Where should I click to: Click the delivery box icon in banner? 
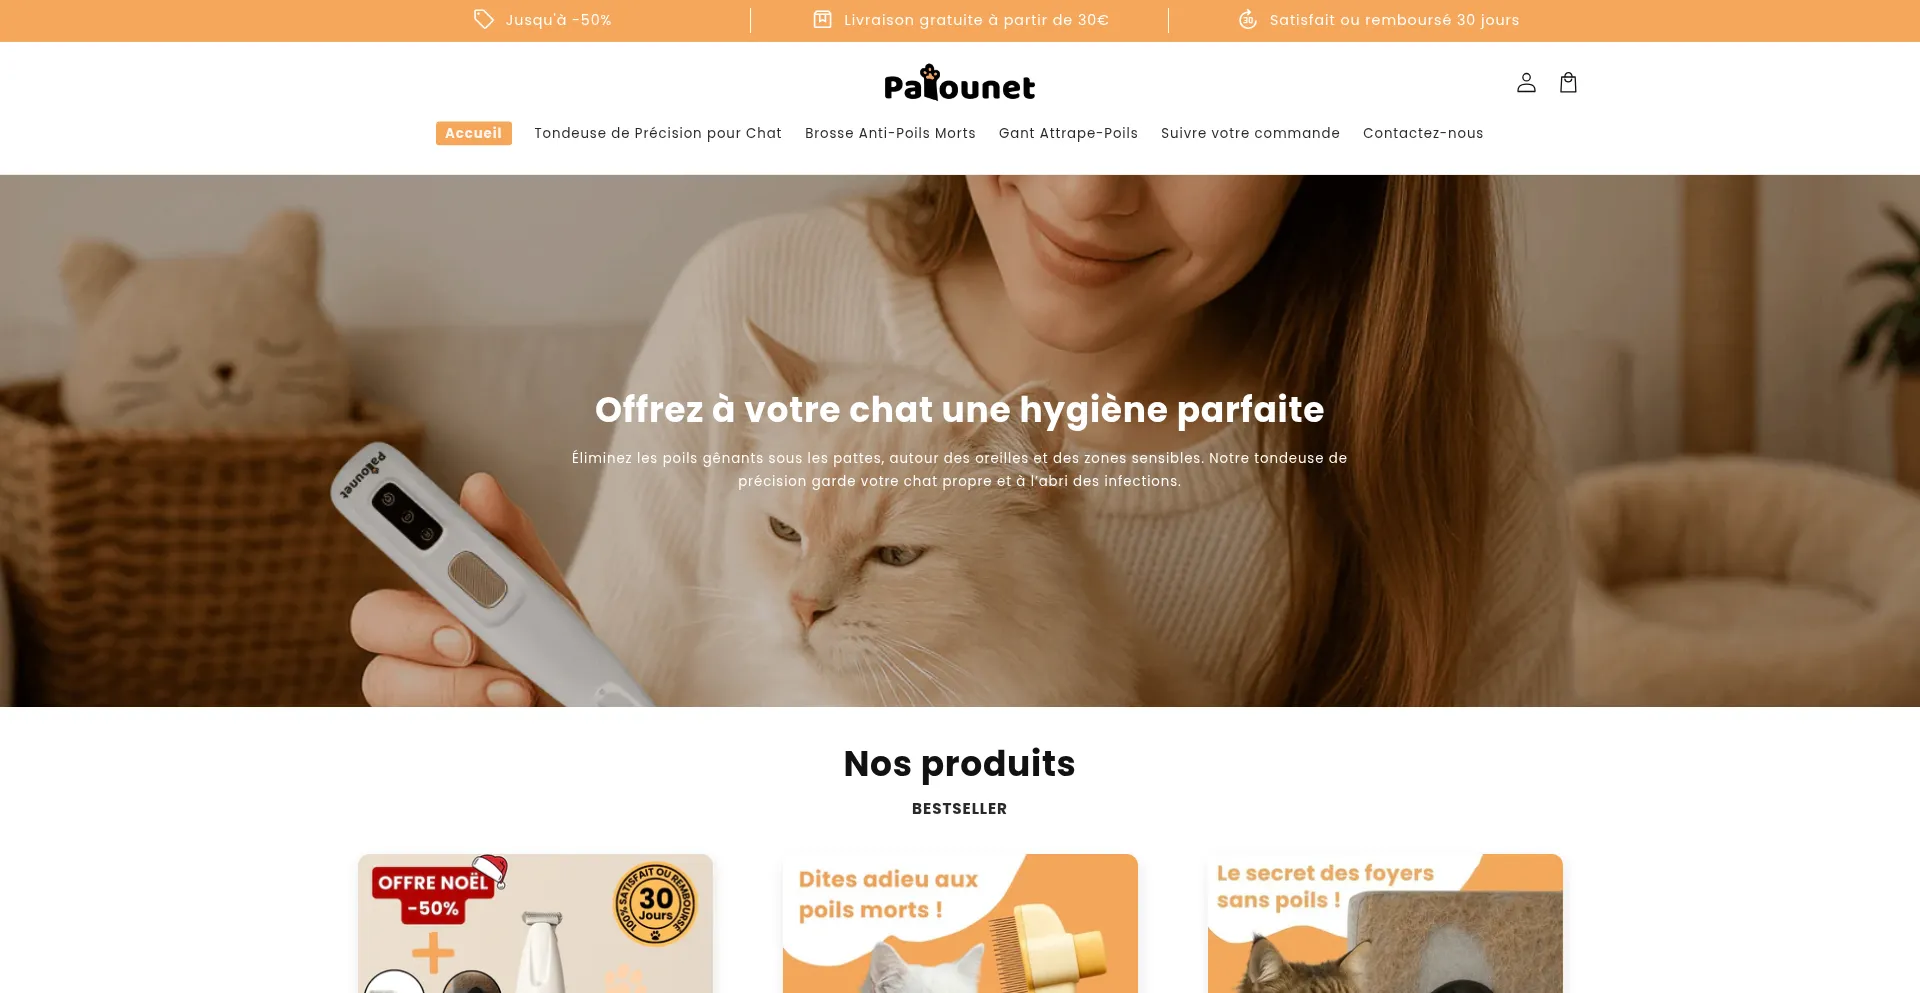pyautogui.click(x=822, y=20)
